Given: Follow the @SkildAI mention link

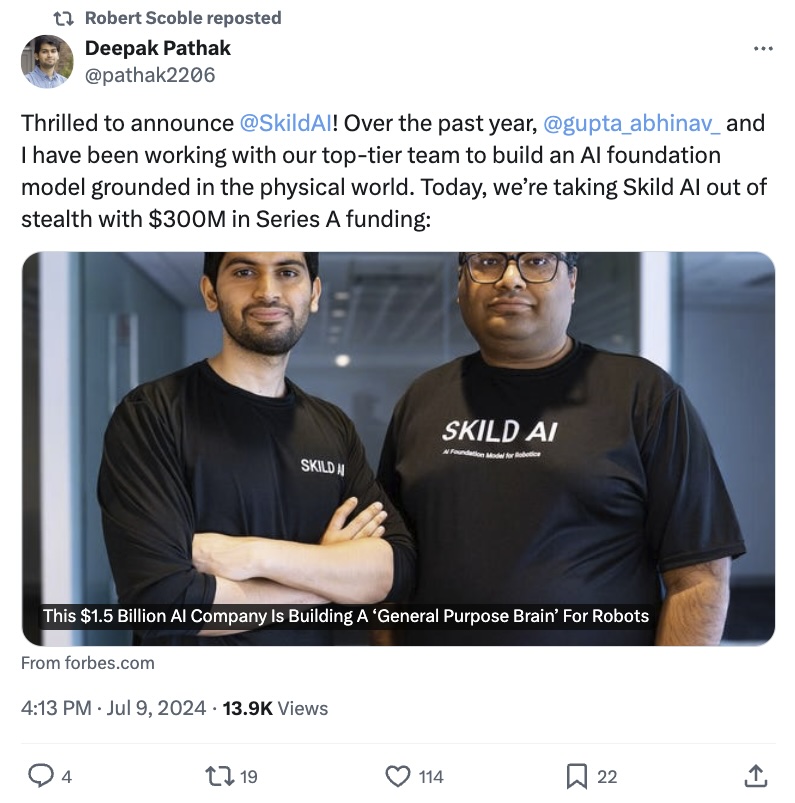Looking at the screenshot, I should 286,123.
